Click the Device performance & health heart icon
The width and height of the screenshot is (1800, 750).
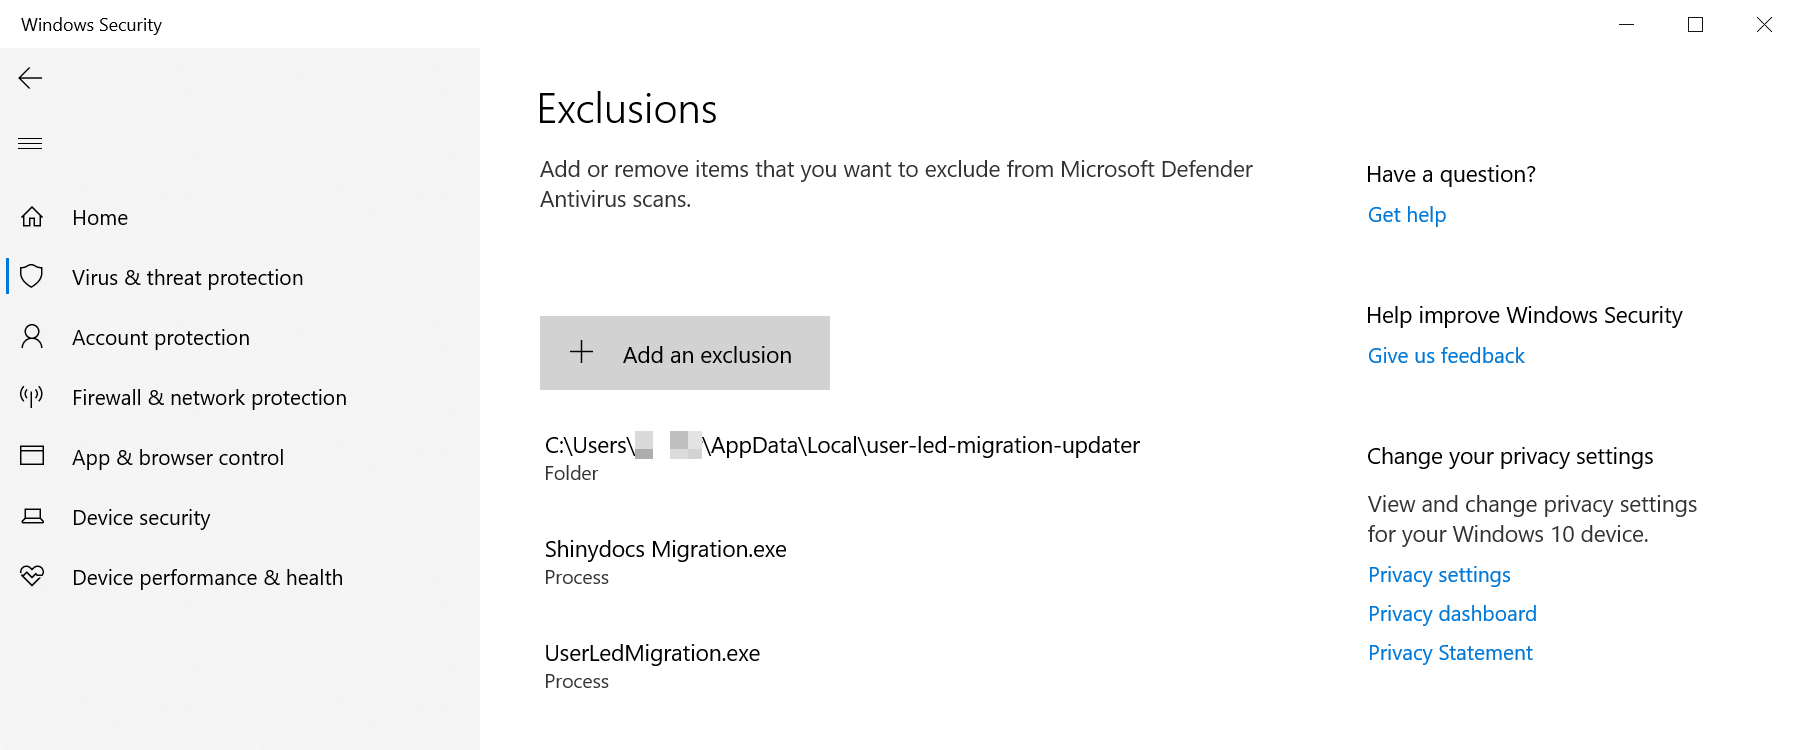(32, 576)
